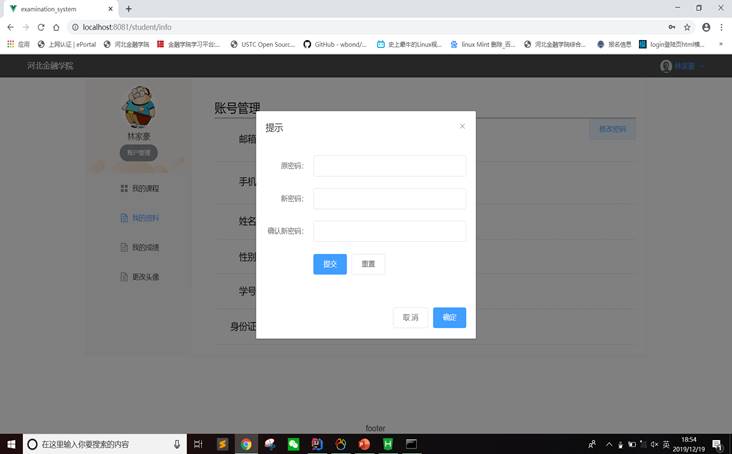Screen dimensions: 732x454
Task: Open the 应用 apps bookmark
Action: point(19,44)
